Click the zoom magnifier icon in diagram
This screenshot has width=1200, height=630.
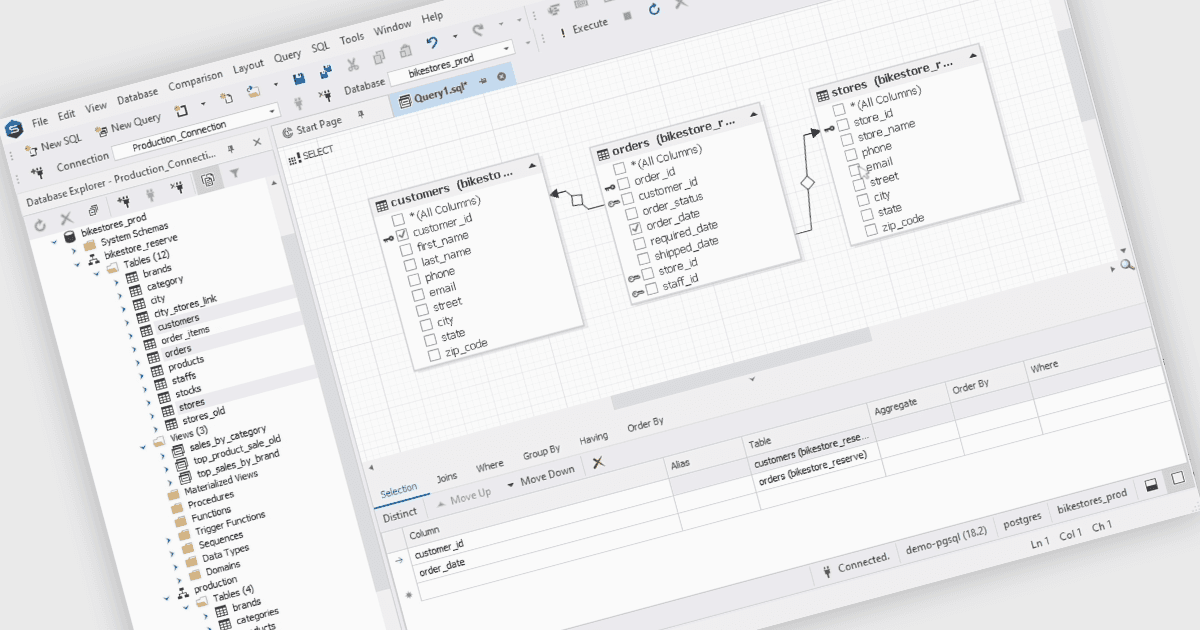point(1127,264)
